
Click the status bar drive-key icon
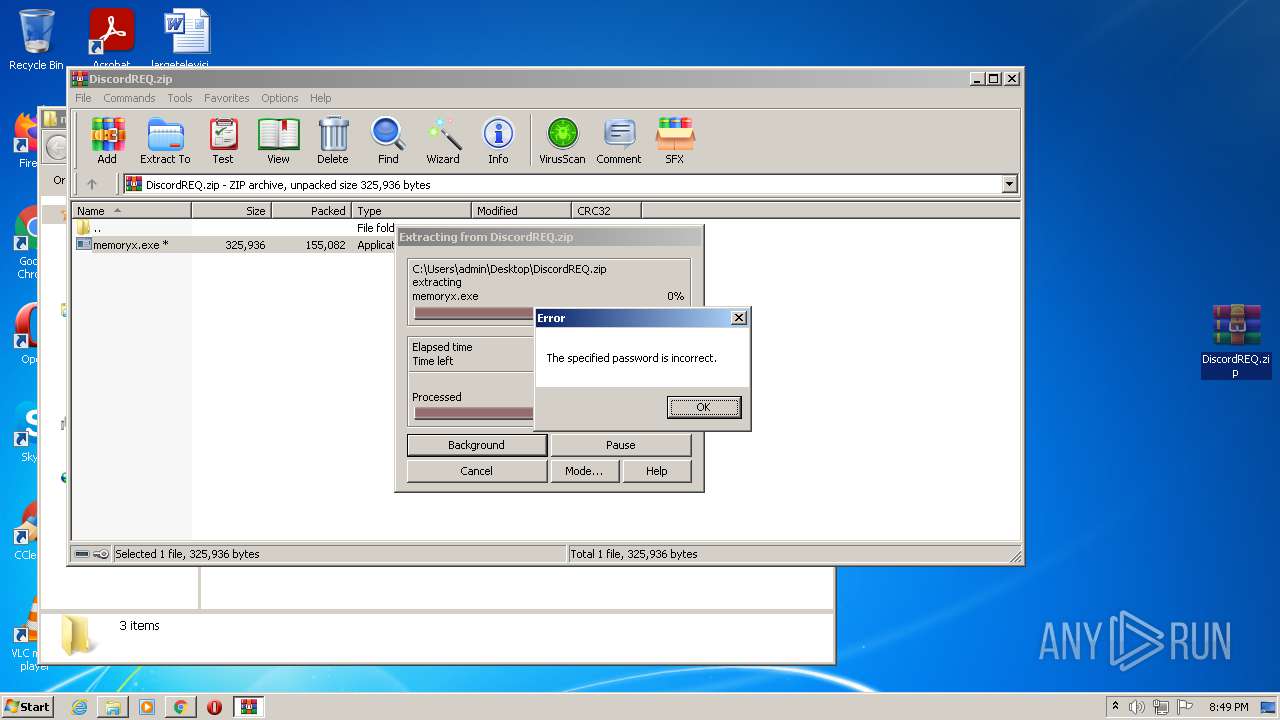click(92, 554)
